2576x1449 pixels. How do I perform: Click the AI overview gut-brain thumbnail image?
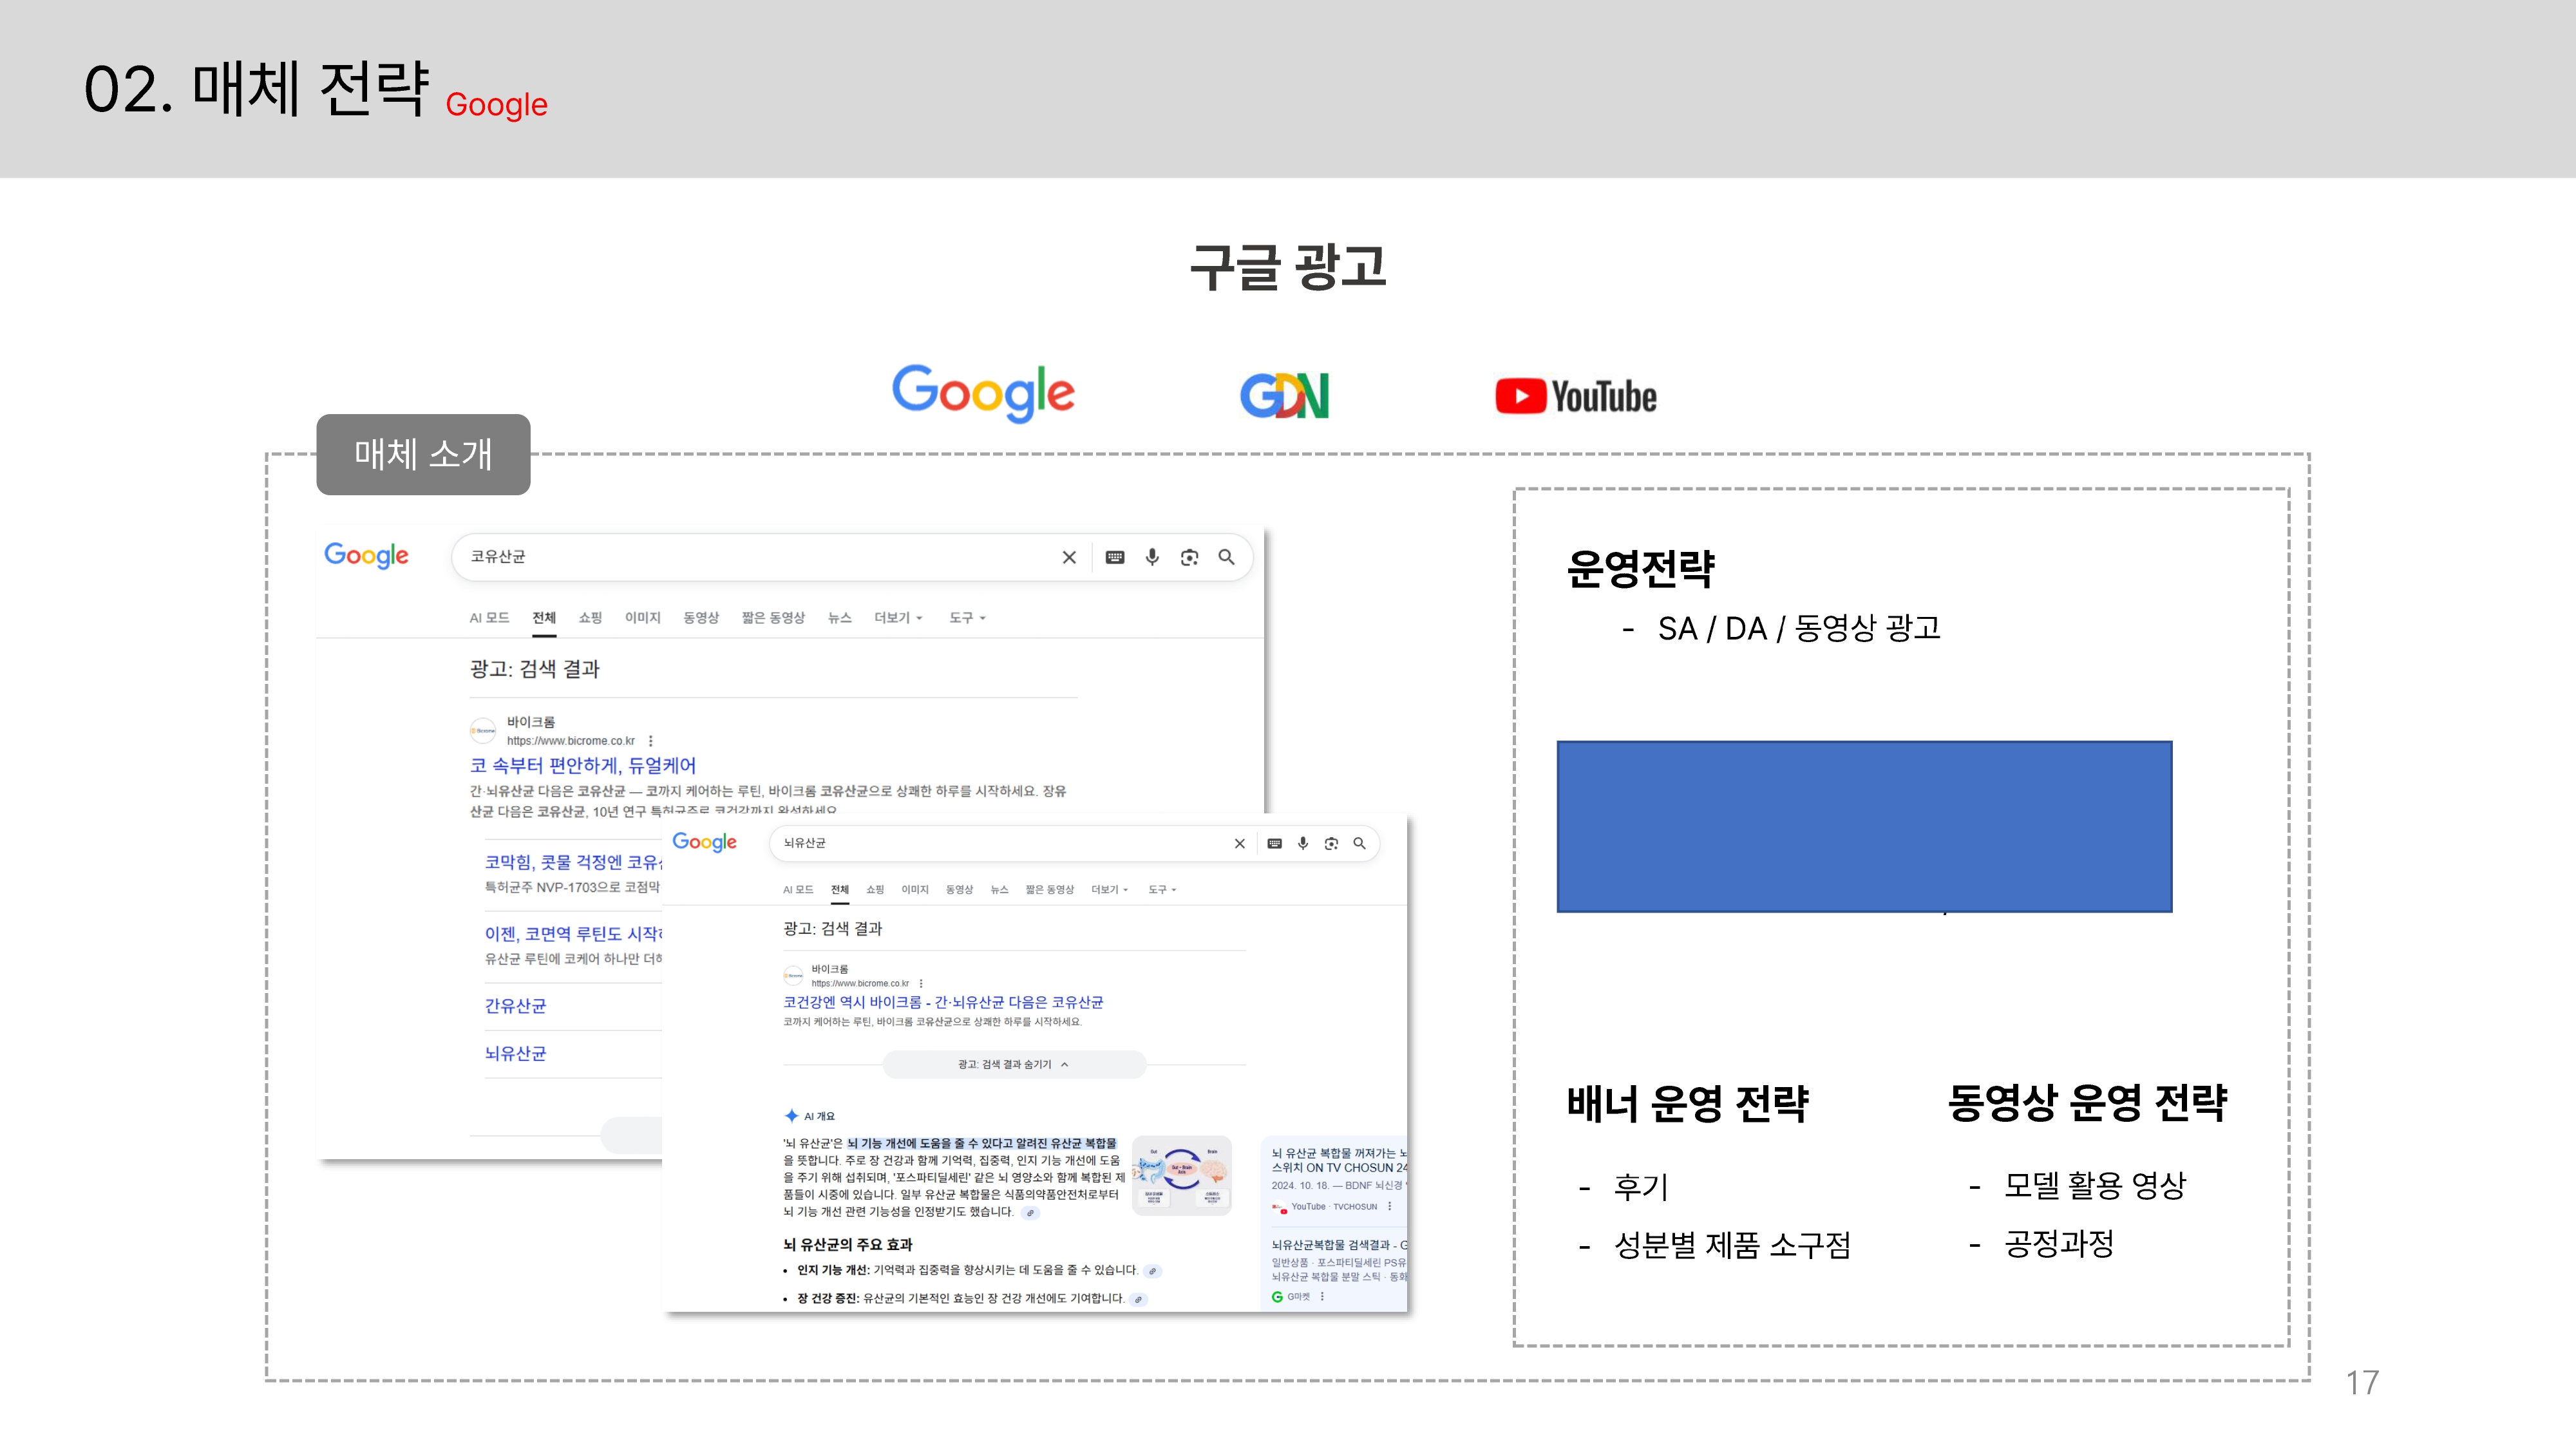click(1181, 1175)
